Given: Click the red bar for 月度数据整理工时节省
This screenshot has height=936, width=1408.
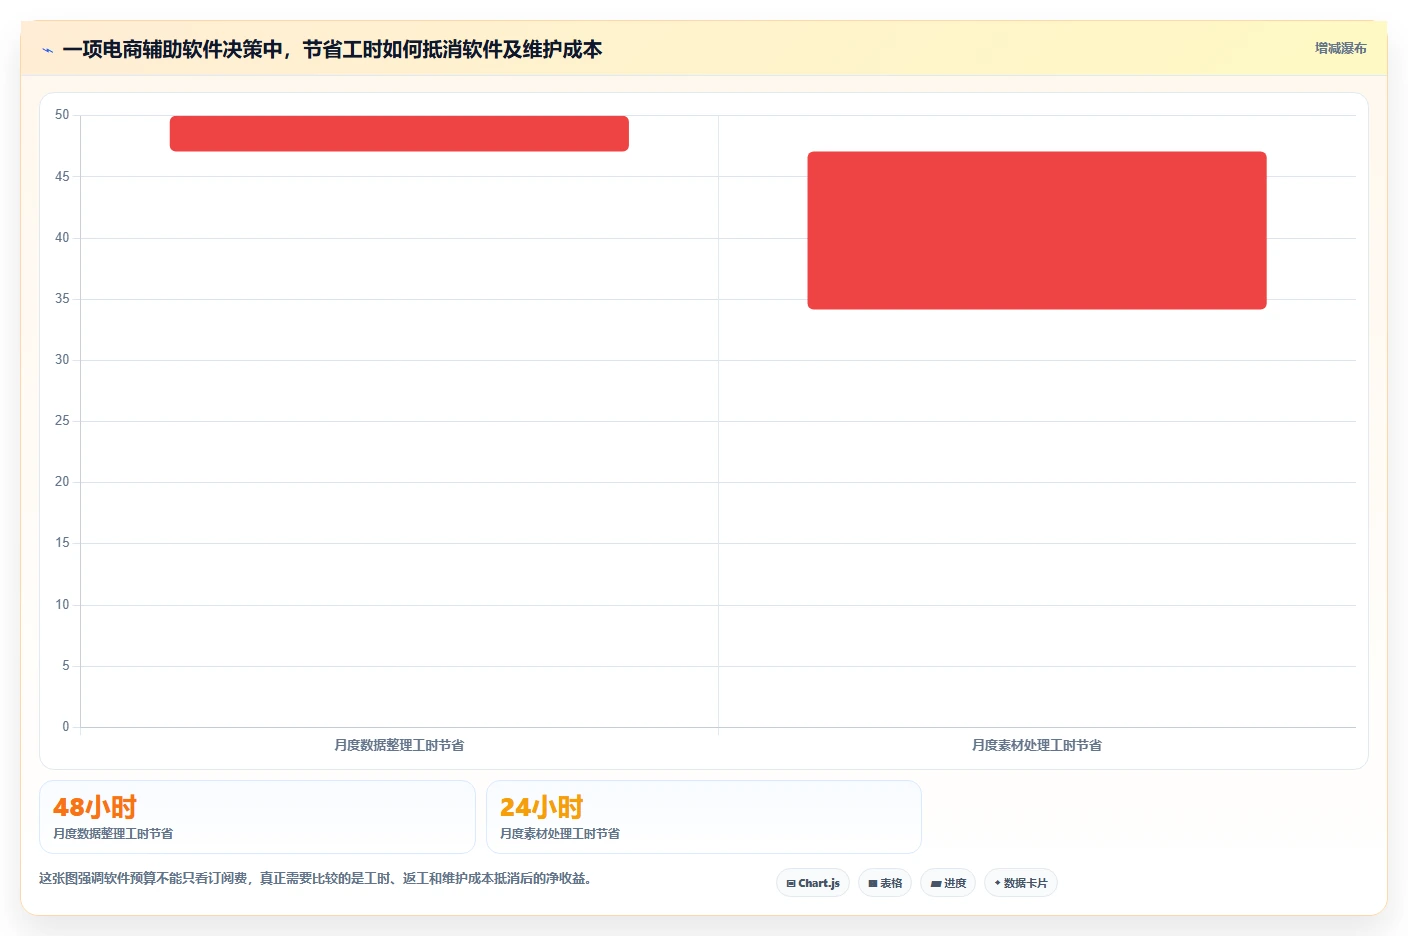Looking at the screenshot, I should point(399,134).
